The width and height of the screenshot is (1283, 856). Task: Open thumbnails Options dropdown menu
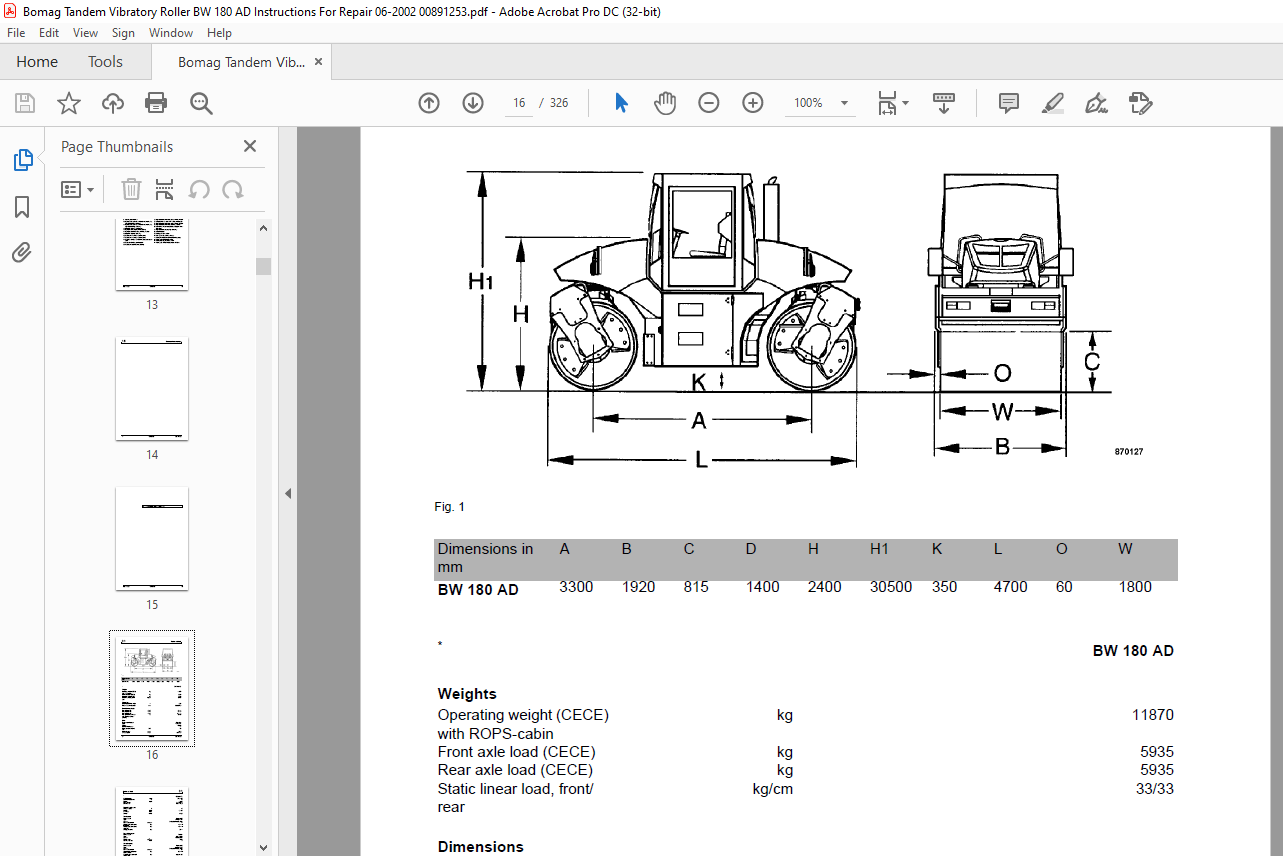click(x=78, y=189)
